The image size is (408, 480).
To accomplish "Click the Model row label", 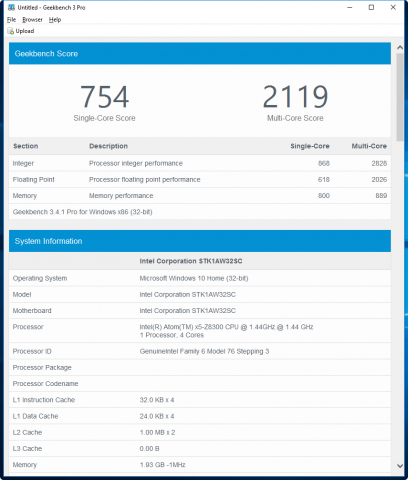I will tap(22, 294).
